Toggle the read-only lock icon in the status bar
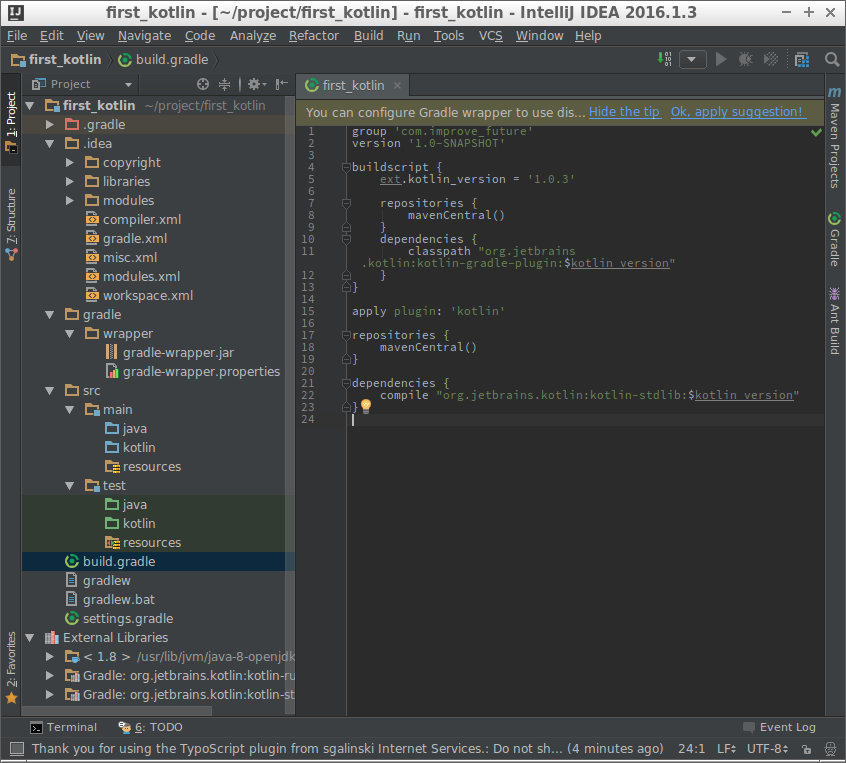The image size is (846, 763). pyautogui.click(x=807, y=748)
